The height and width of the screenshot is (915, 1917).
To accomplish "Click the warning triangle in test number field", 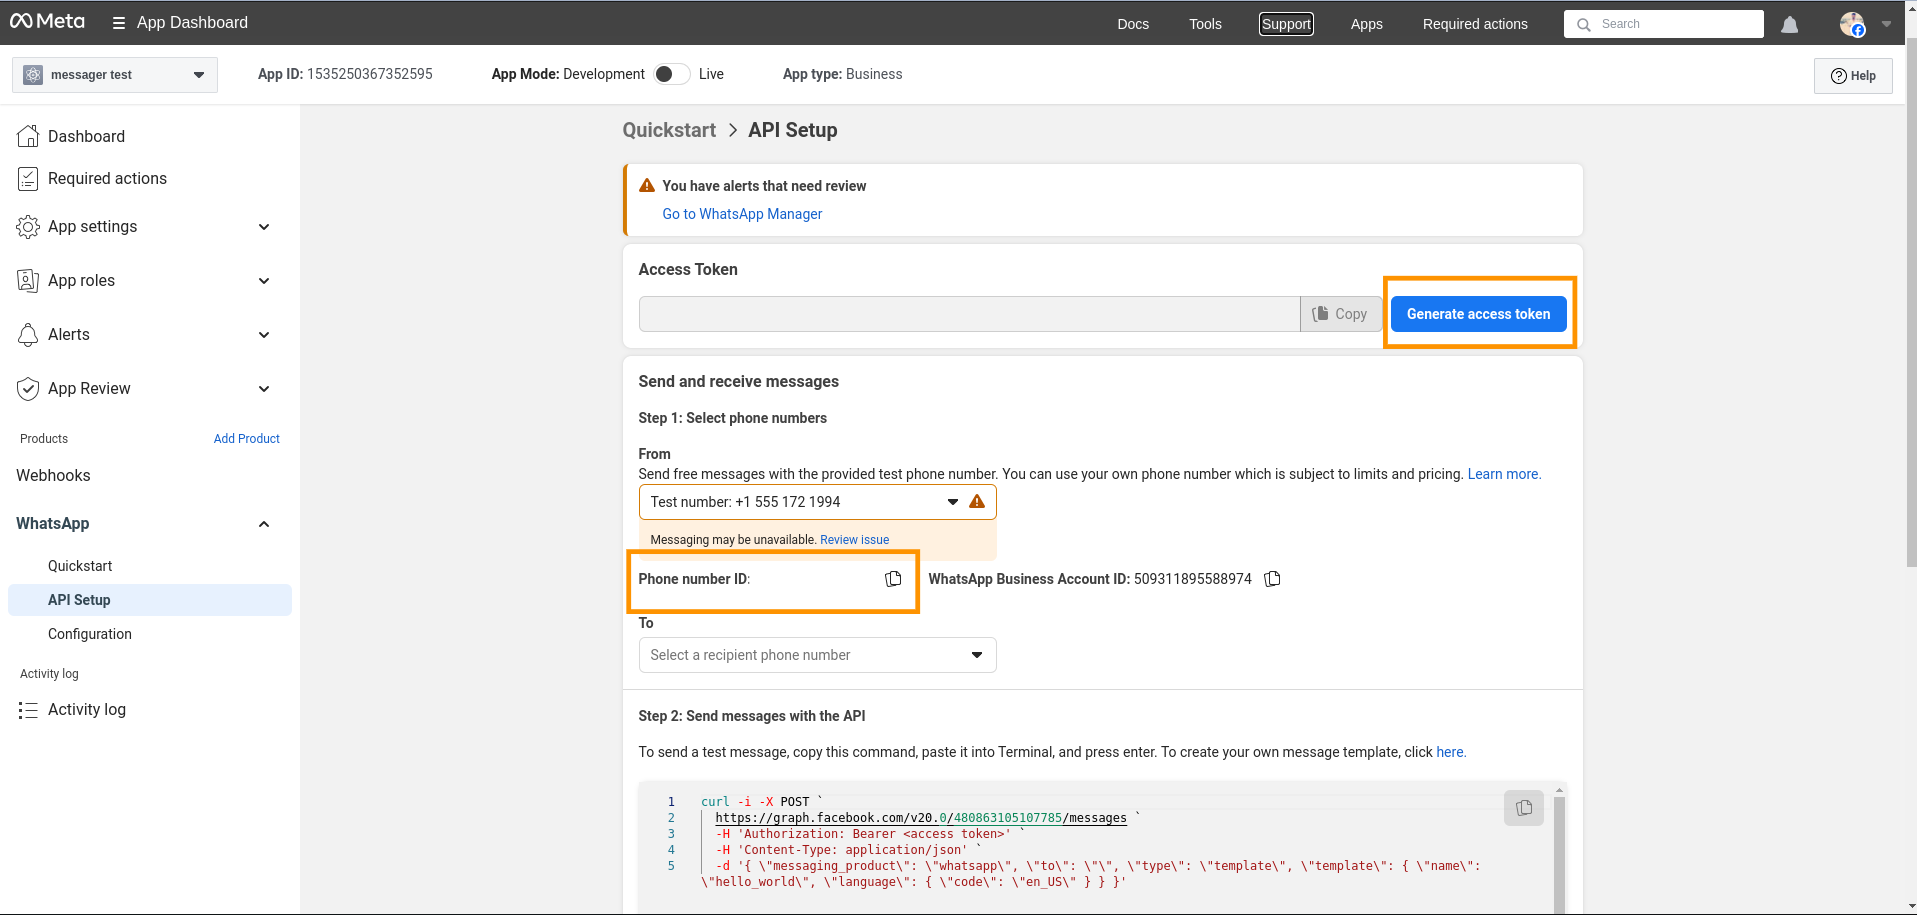I will [977, 502].
